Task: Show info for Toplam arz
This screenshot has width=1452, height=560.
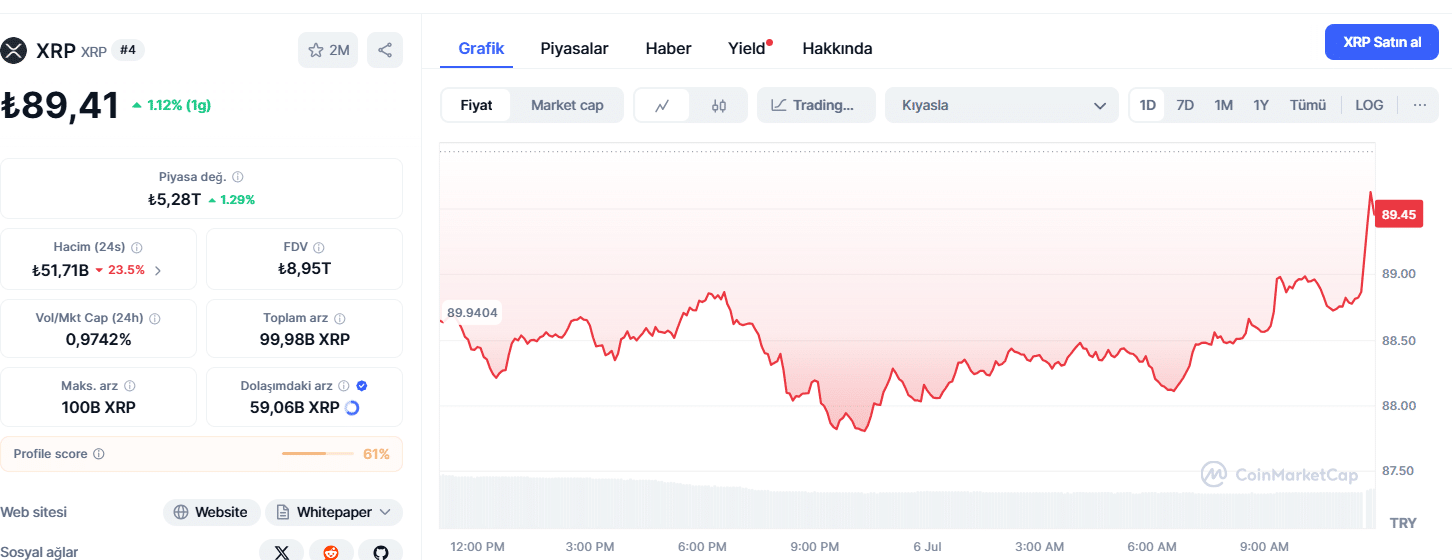Action: (339, 318)
